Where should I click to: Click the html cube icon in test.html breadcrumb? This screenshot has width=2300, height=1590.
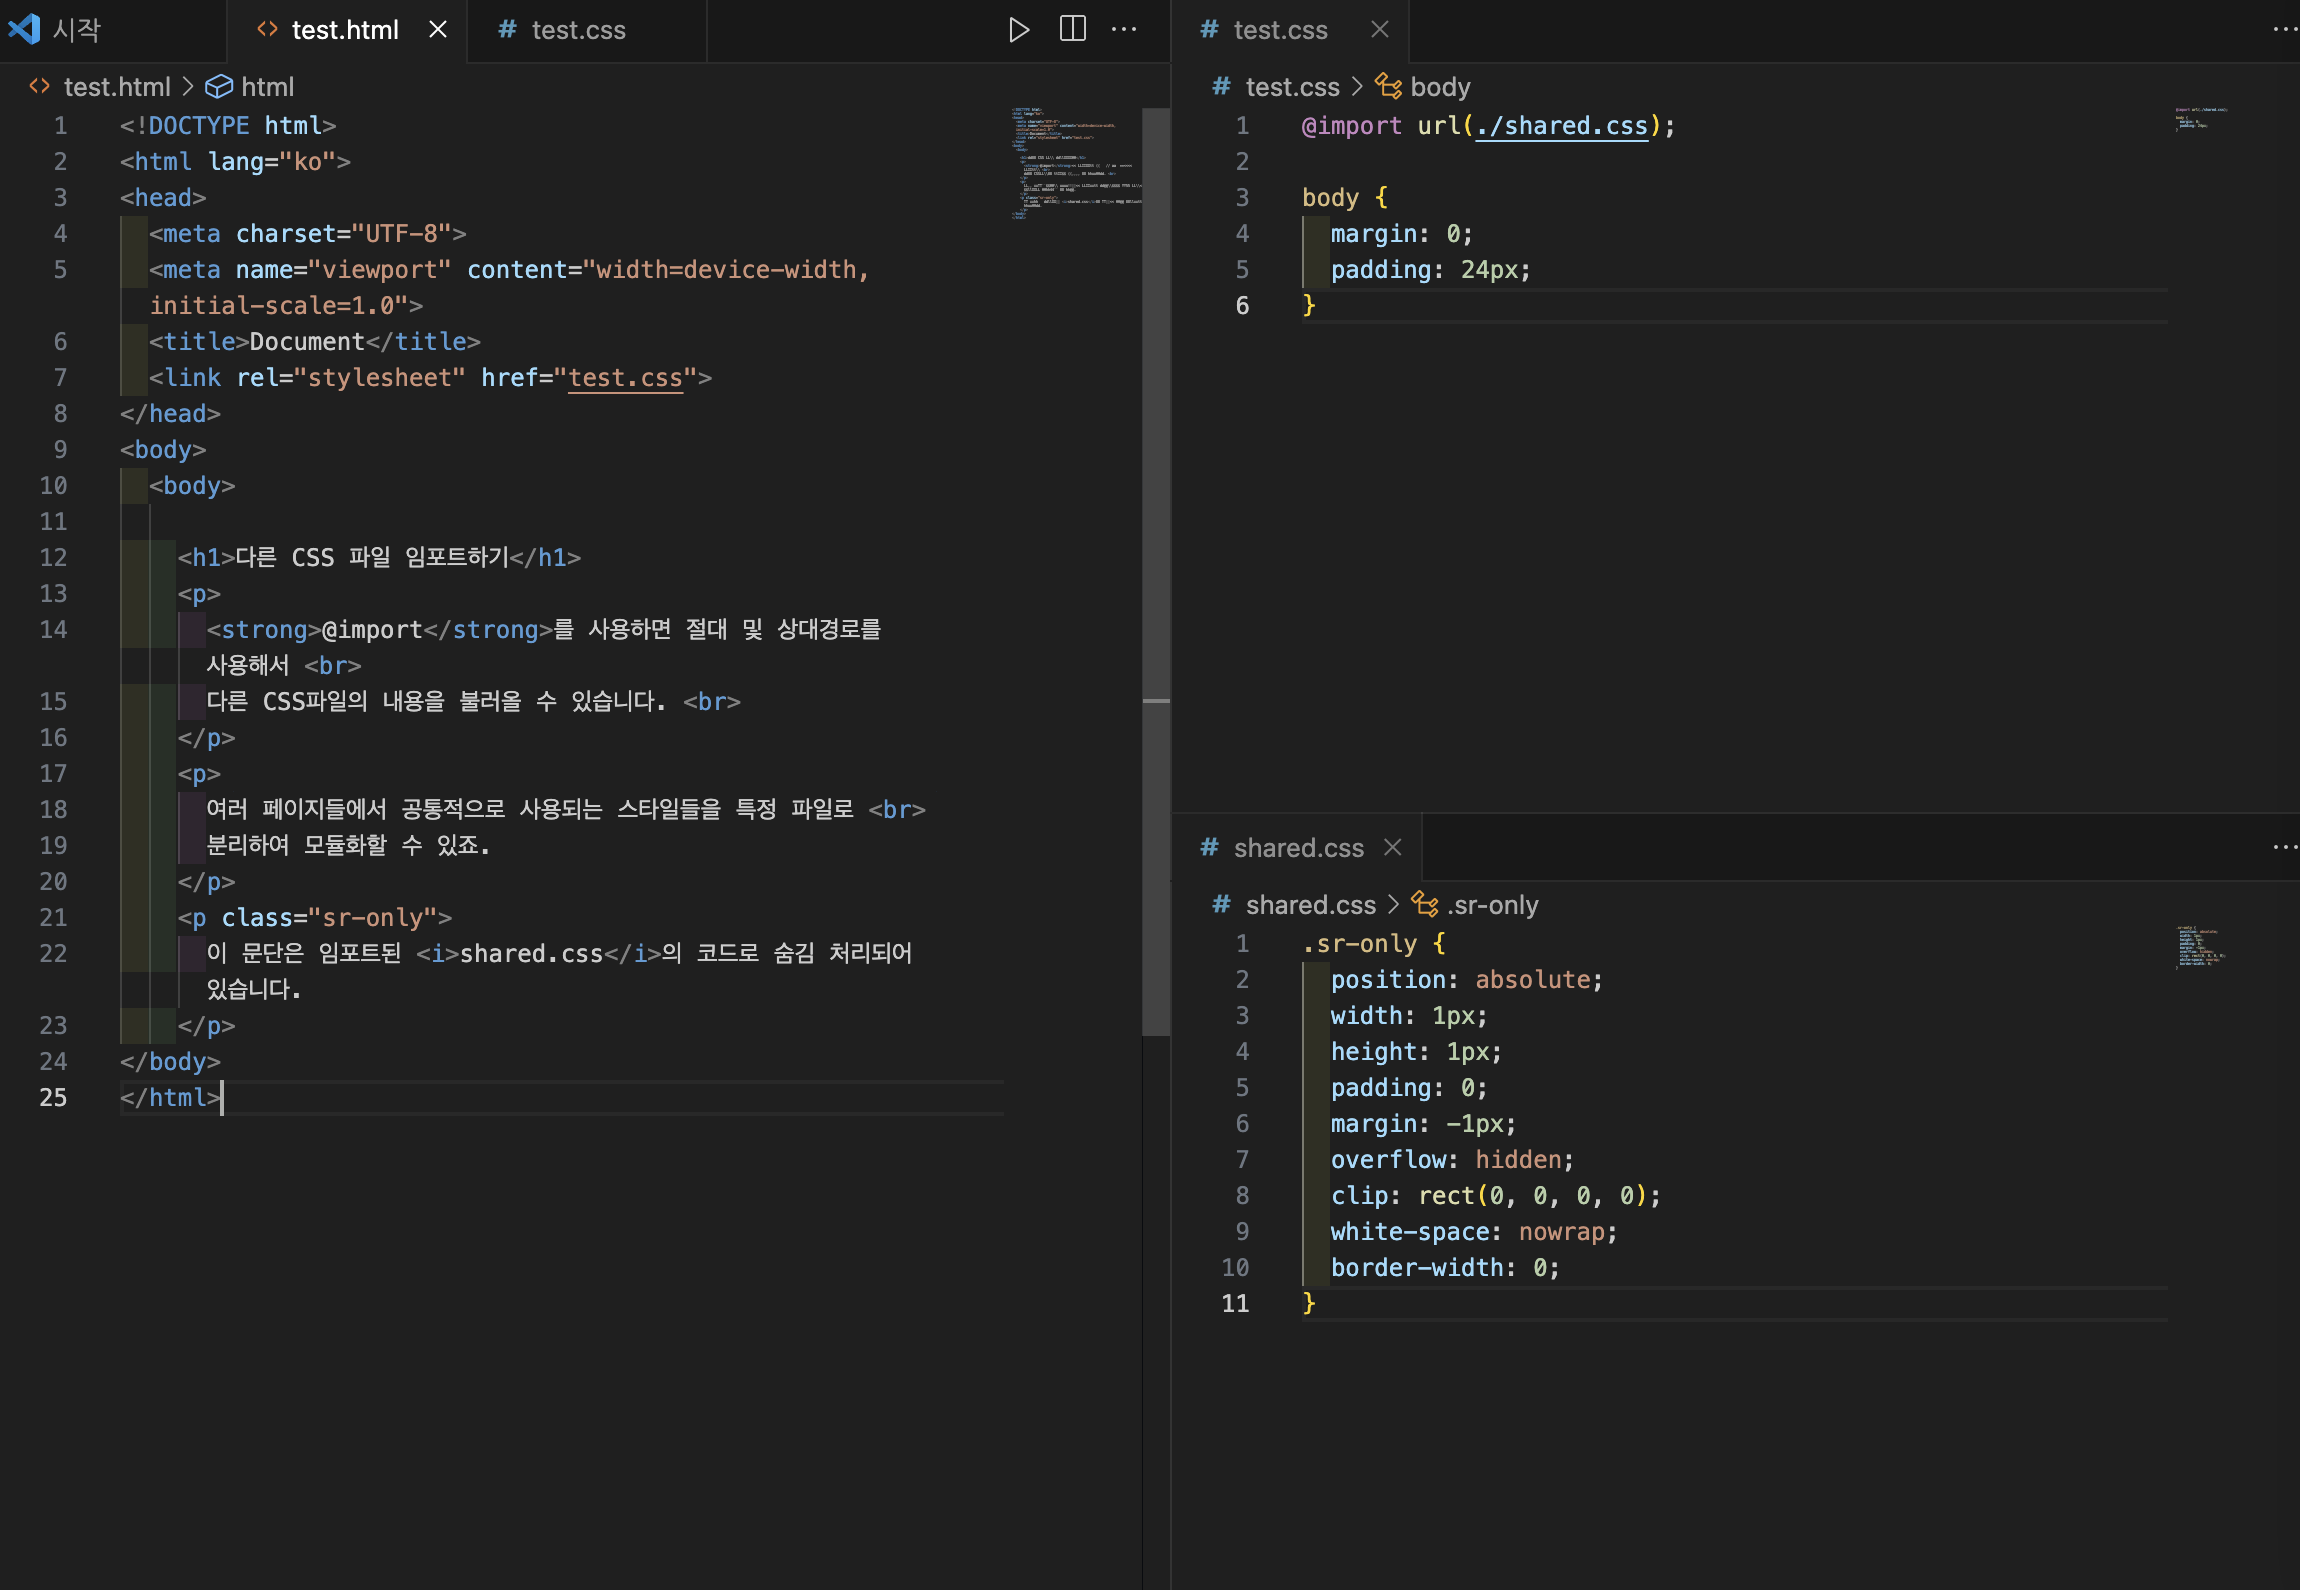click(x=218, y=87)
